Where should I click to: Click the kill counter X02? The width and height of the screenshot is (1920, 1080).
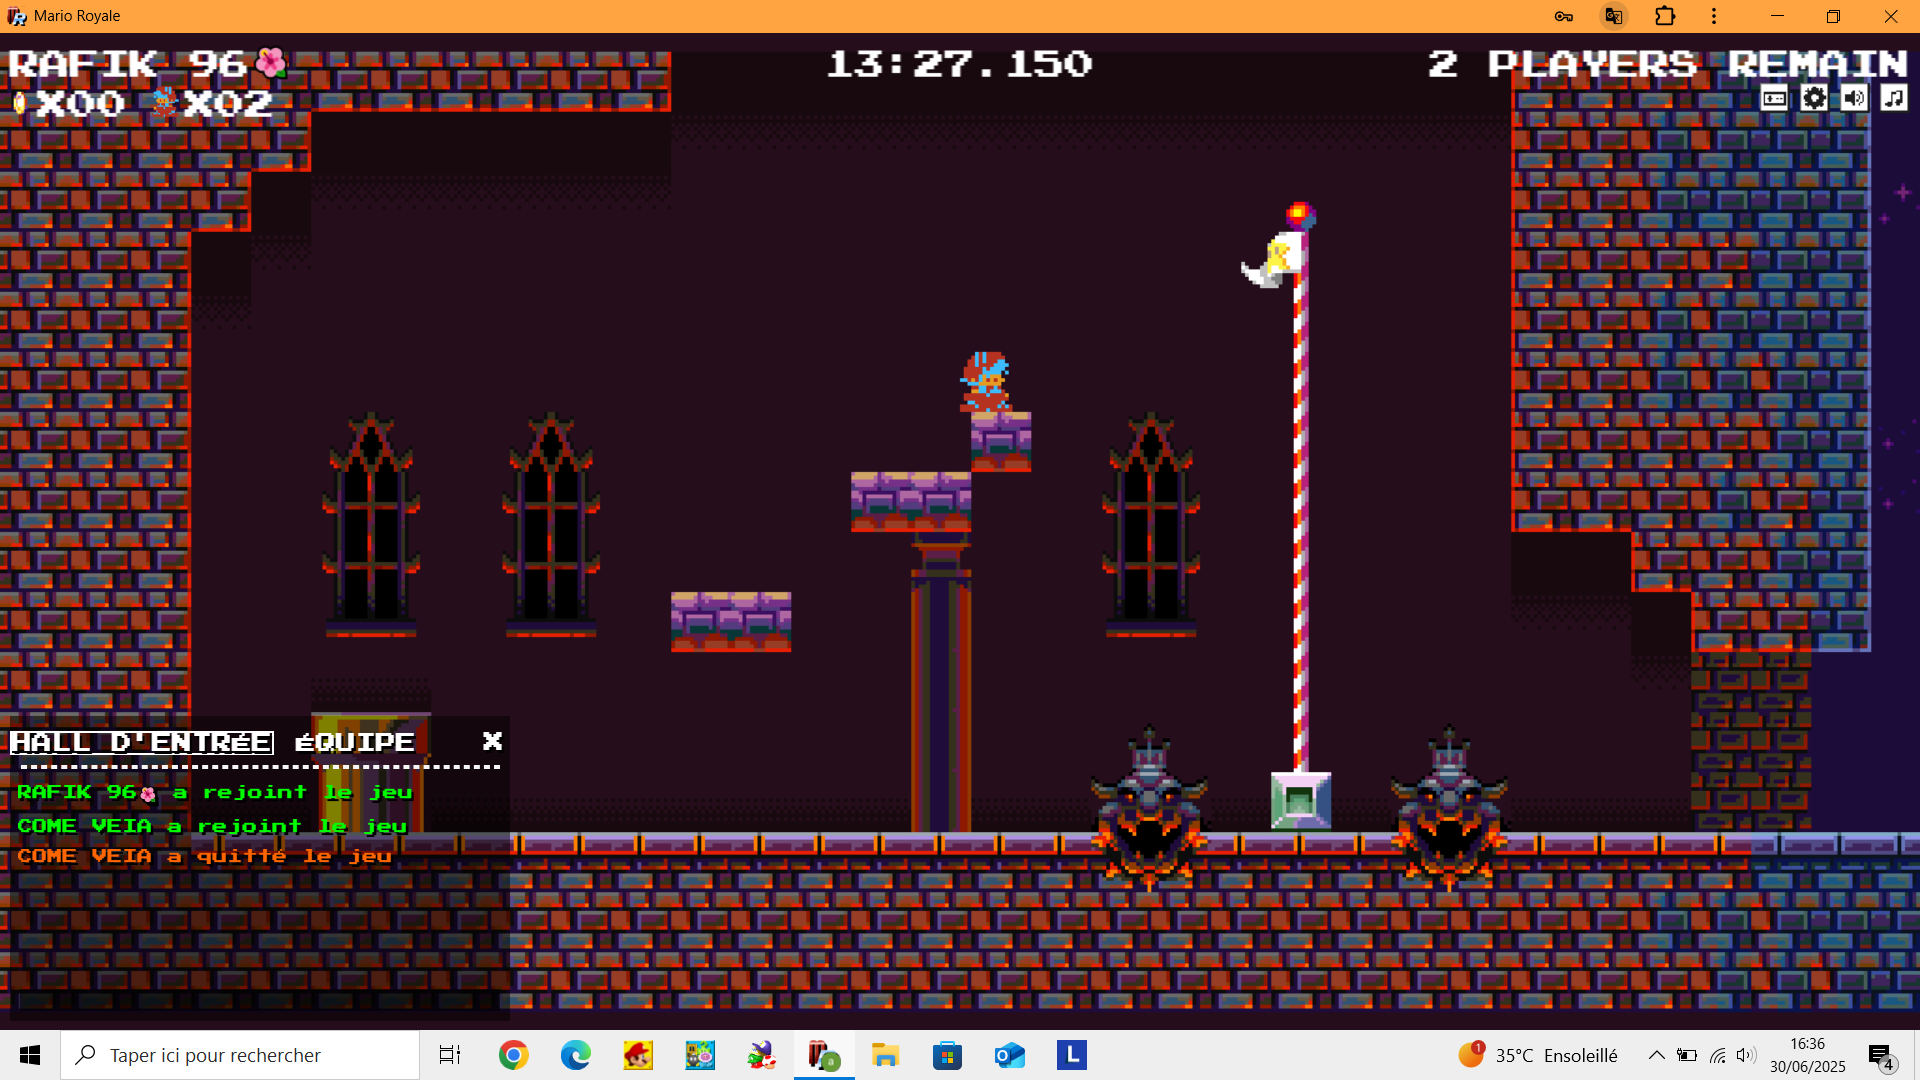pyautogui.click(x=212, y=103)
